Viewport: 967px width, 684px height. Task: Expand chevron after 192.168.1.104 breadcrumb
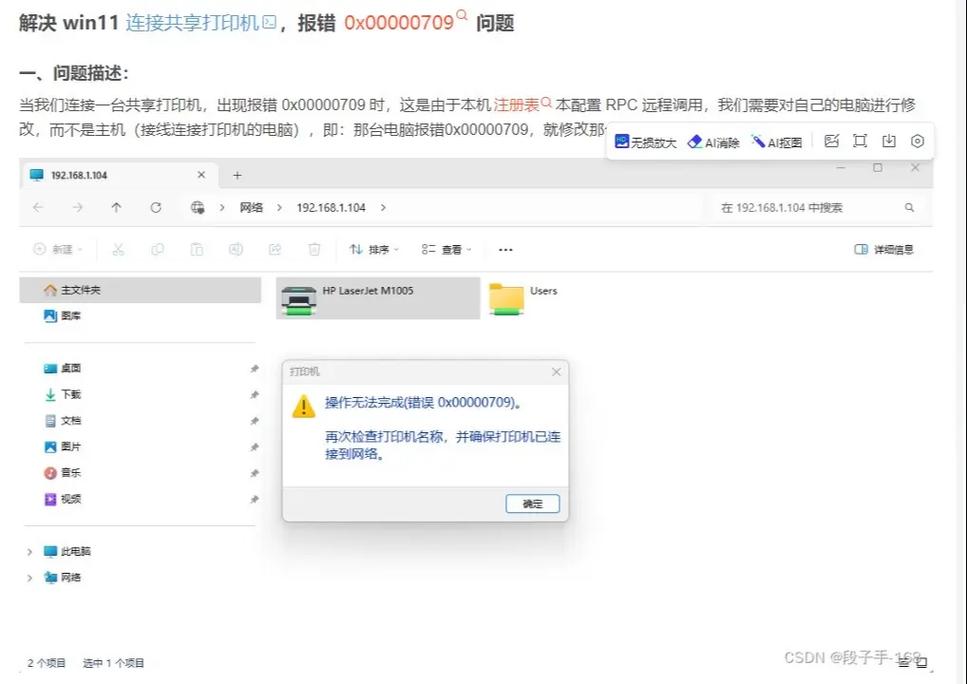(x=383, y=208)
